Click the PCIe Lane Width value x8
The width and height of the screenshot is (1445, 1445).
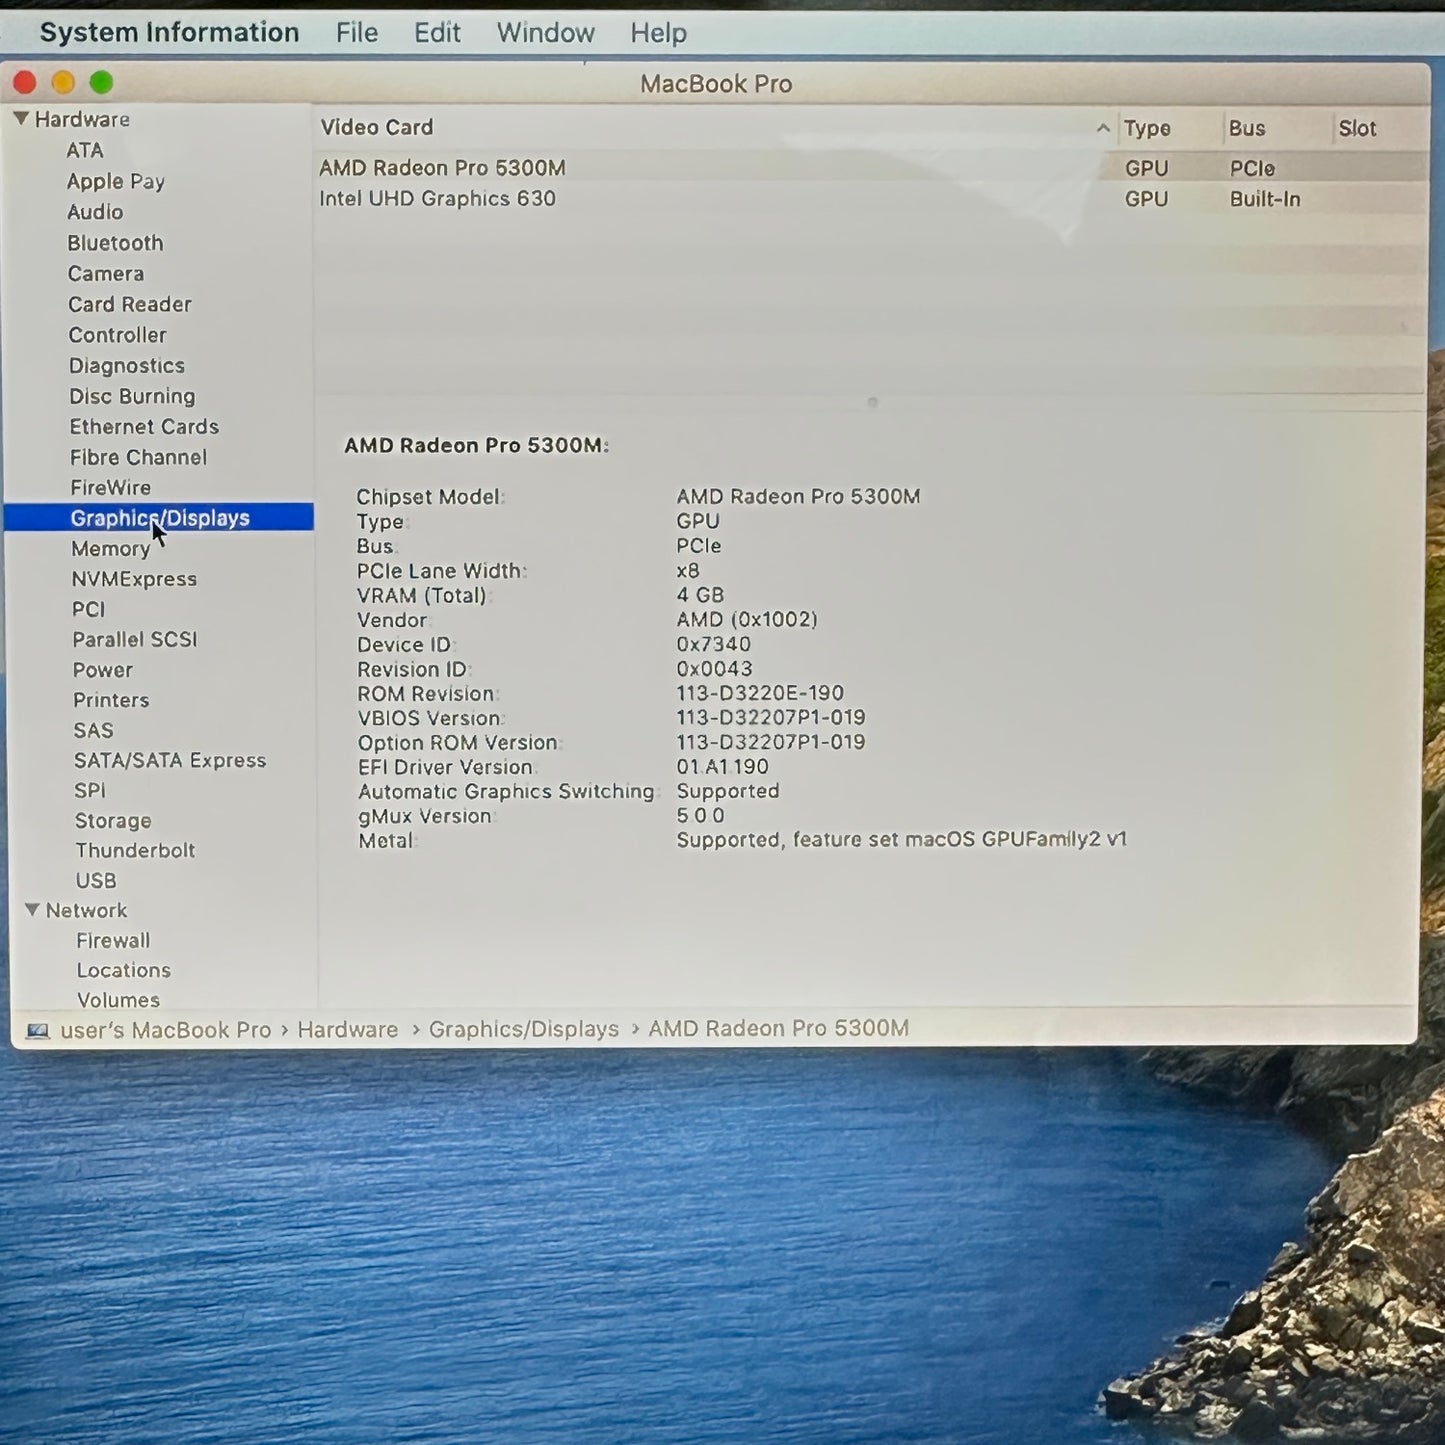pyautogui.click(x=688, y=570)
